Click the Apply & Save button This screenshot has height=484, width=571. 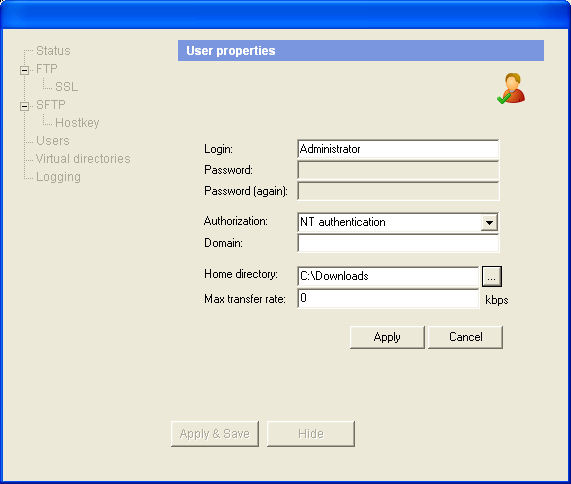point(214,434)
